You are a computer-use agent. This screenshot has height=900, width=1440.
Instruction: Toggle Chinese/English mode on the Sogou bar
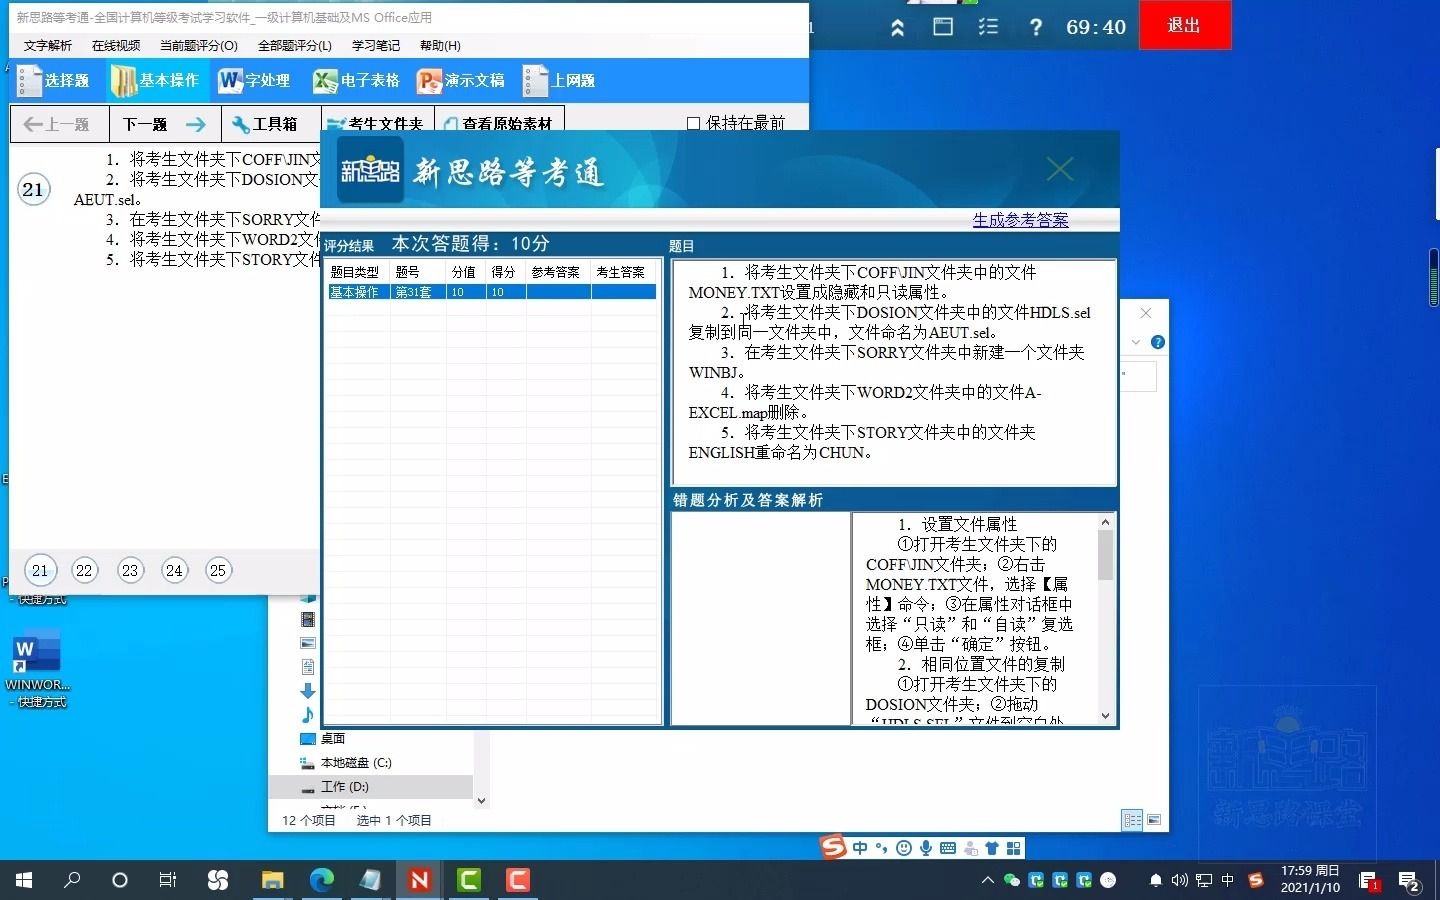click(861, 848)
